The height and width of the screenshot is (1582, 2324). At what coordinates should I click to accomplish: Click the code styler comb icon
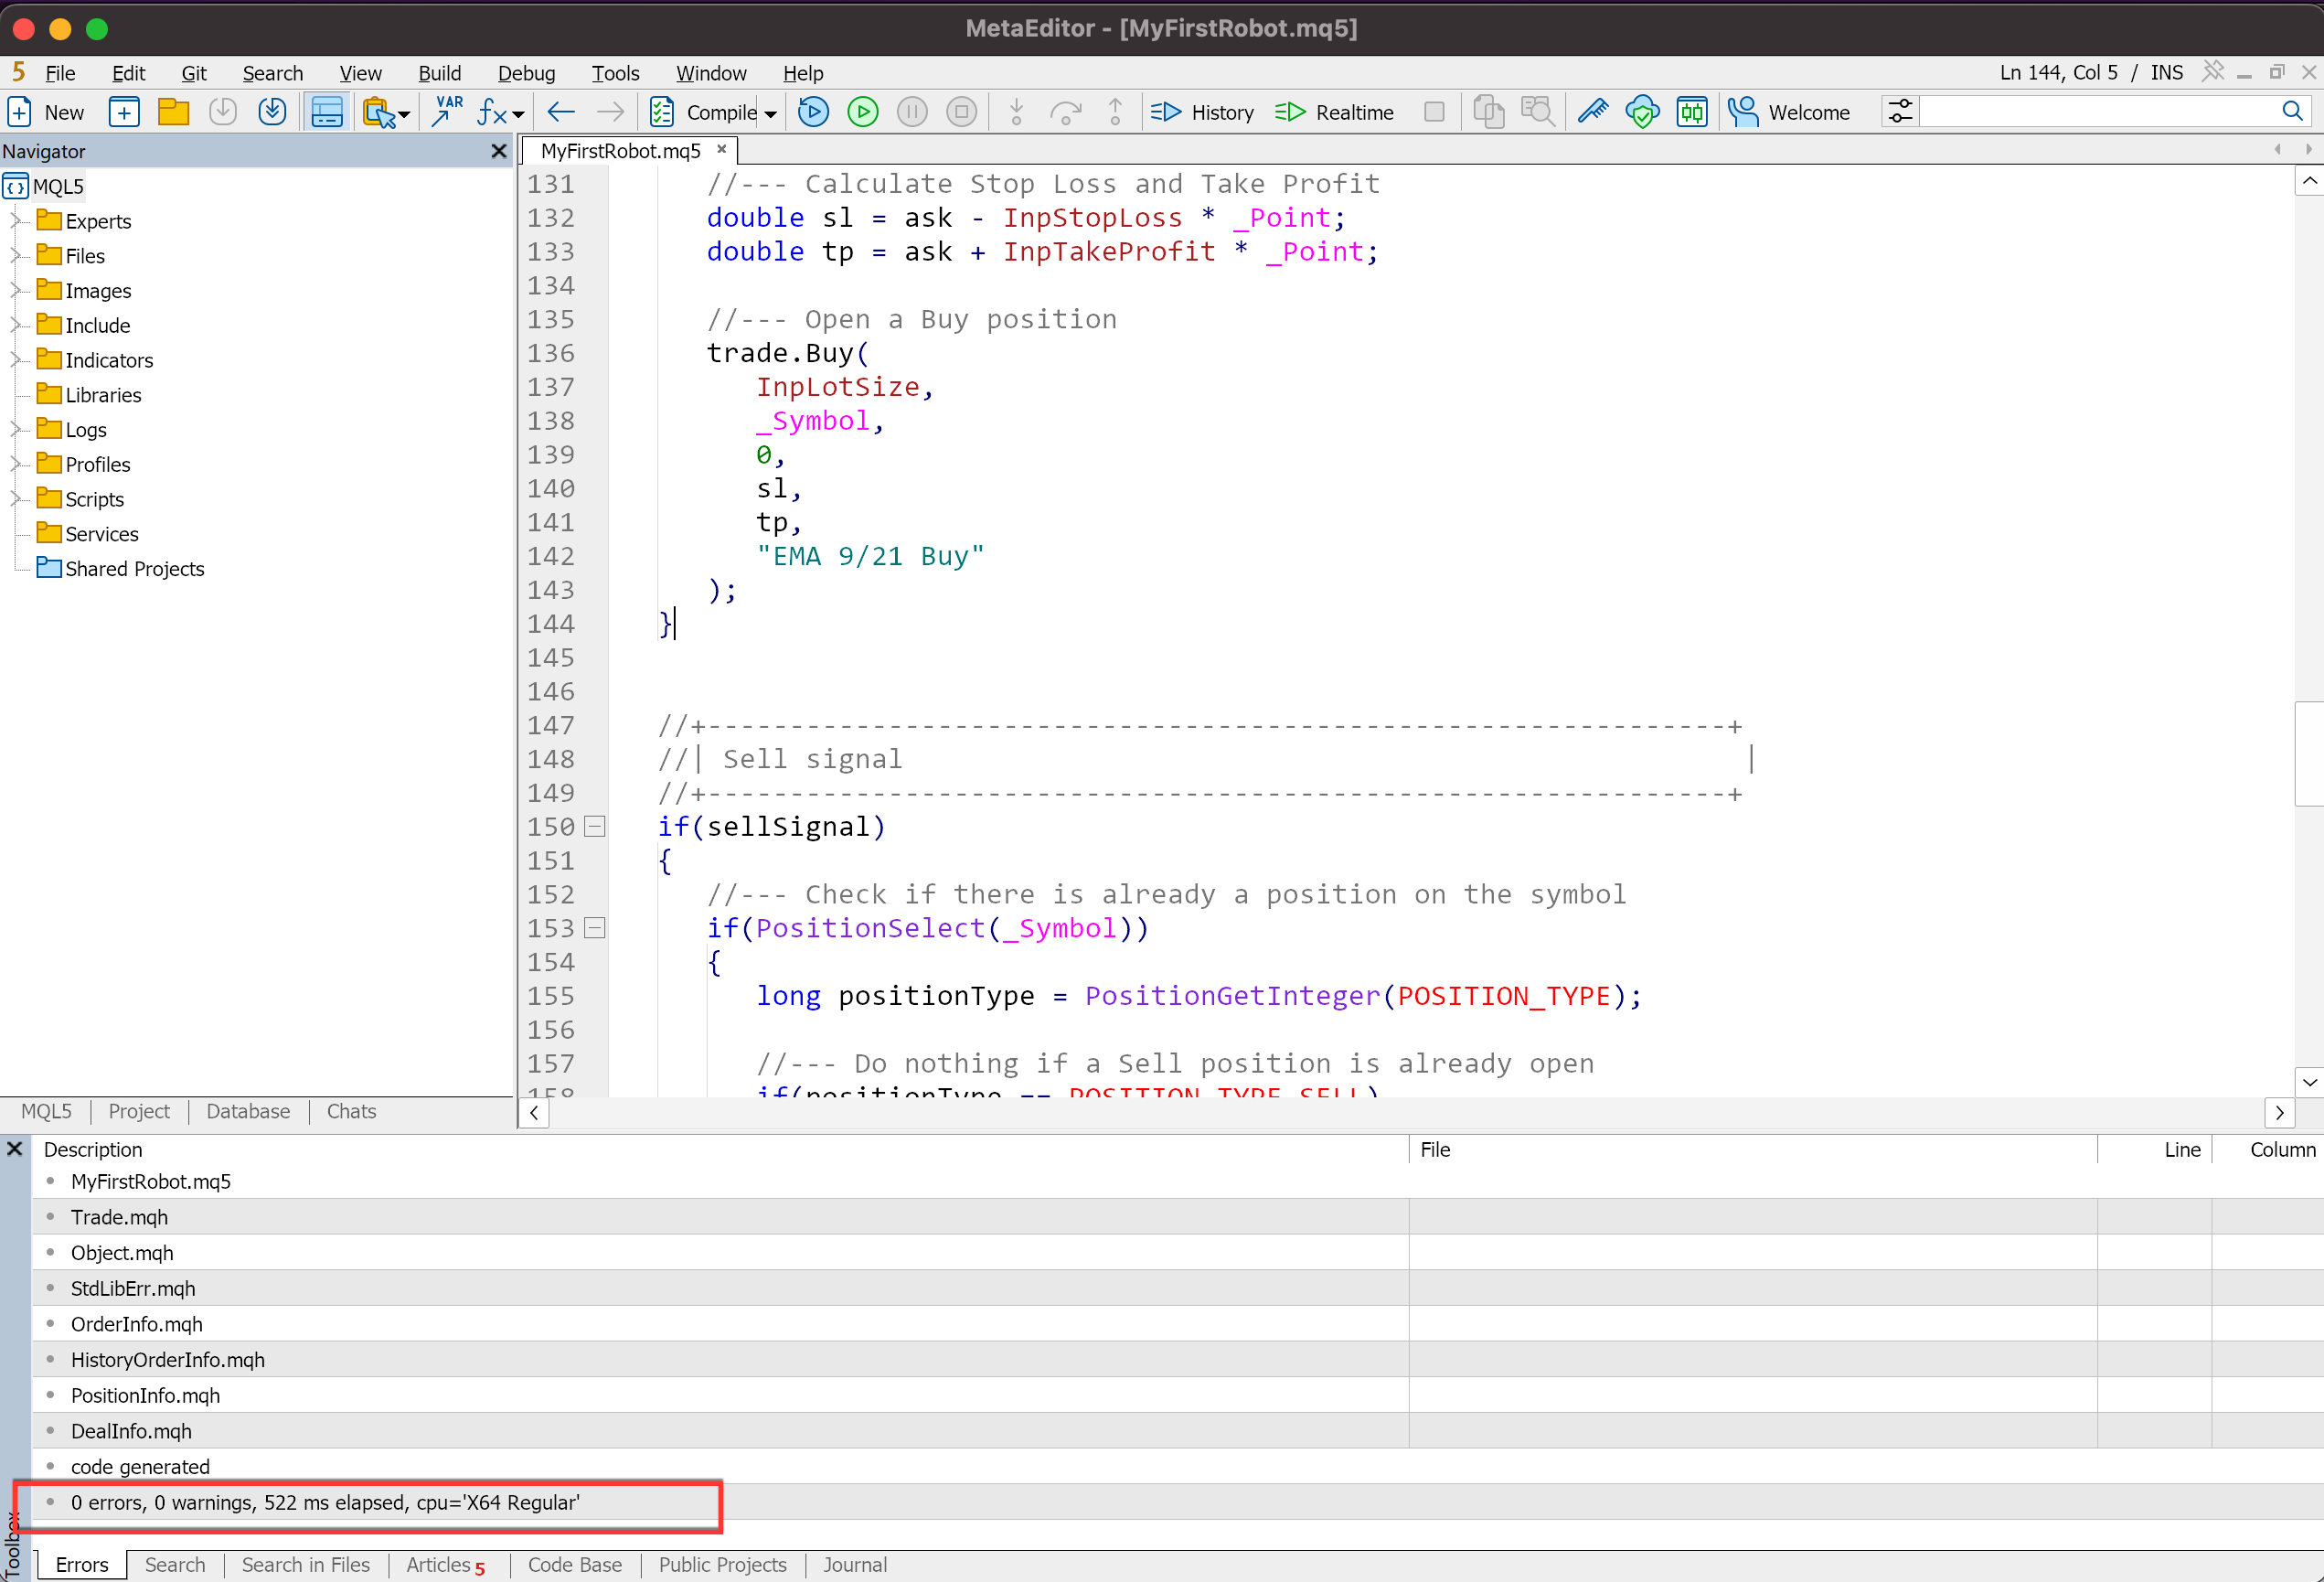click(1593, 111)
